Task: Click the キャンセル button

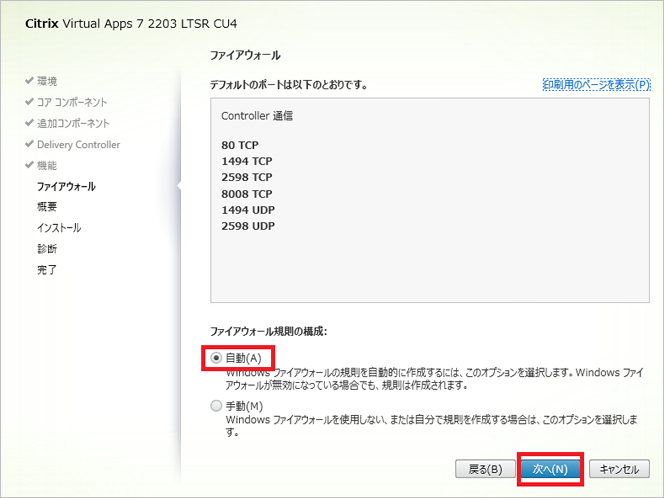Action: click(619, 469)
